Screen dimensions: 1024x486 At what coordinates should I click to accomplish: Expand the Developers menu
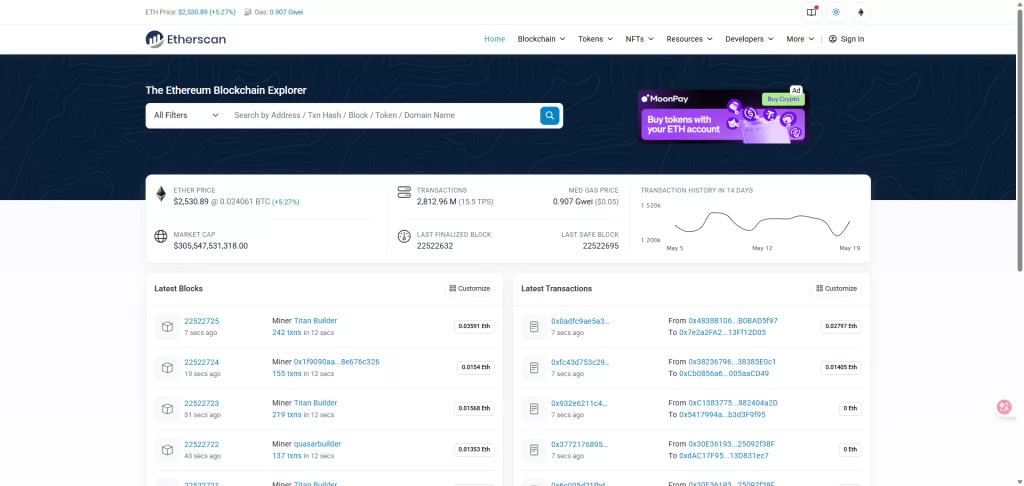click(x=749, y=39)
